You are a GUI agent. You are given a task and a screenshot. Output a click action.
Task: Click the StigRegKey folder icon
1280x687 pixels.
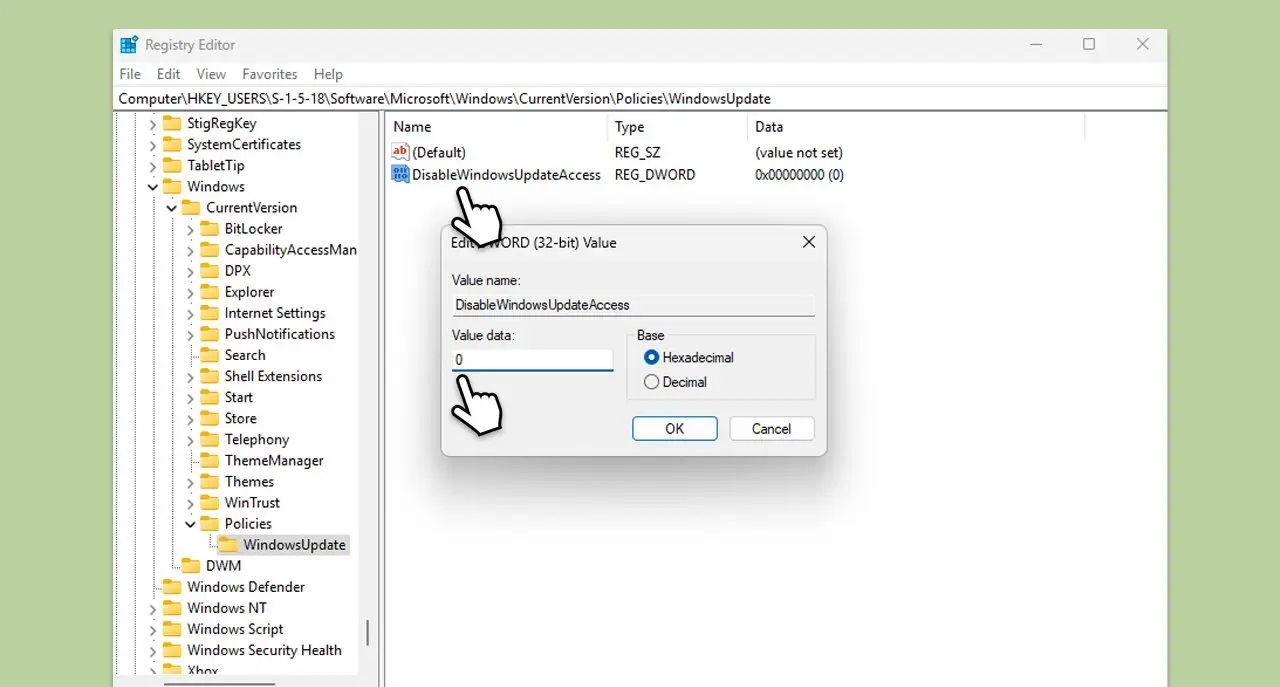tap(172, 123)
